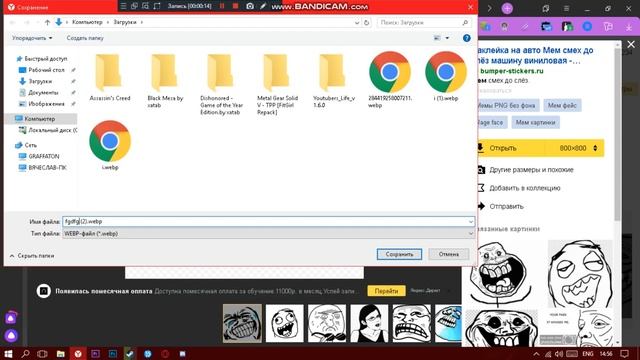Image resolution: width=640 pixels, height=360 pixels.
Task: Open Документы in navigation pane
Action: [43, 93]
